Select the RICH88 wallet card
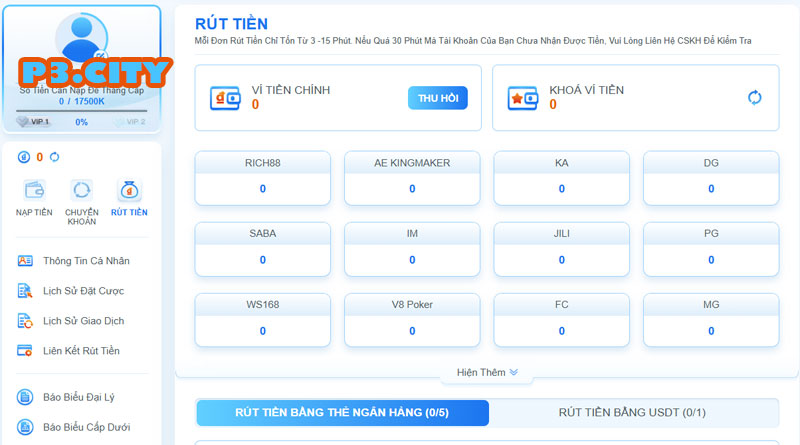The width and height of the screenshot is (800, 445). coord(263,178)
